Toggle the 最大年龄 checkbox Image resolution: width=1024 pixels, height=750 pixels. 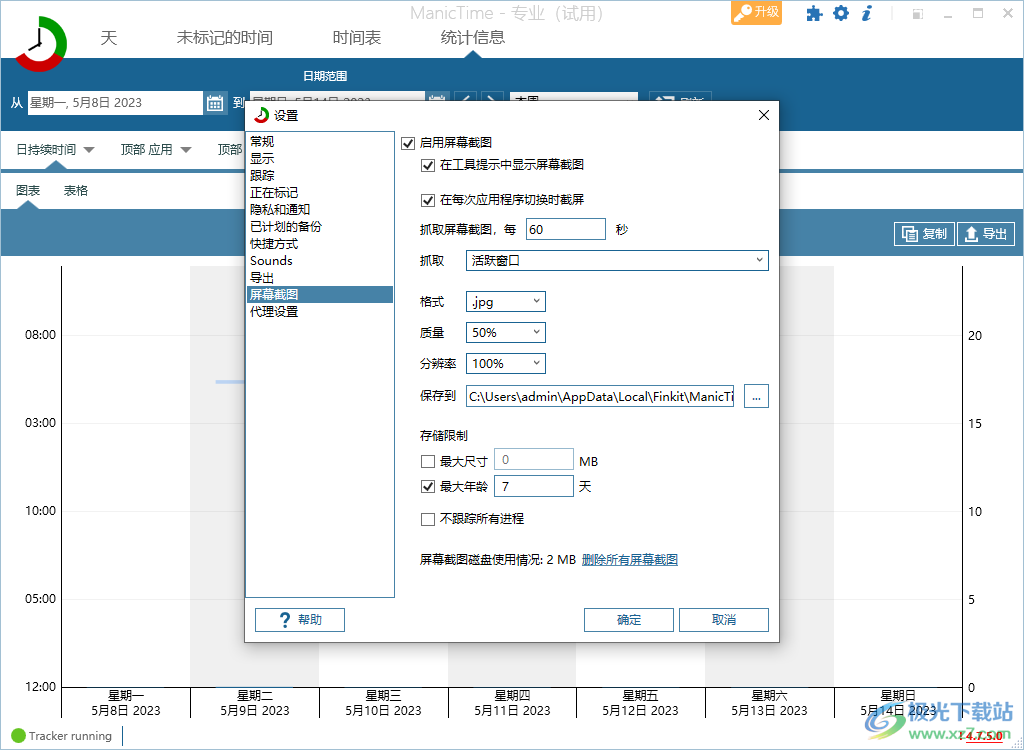click(428, 487)
